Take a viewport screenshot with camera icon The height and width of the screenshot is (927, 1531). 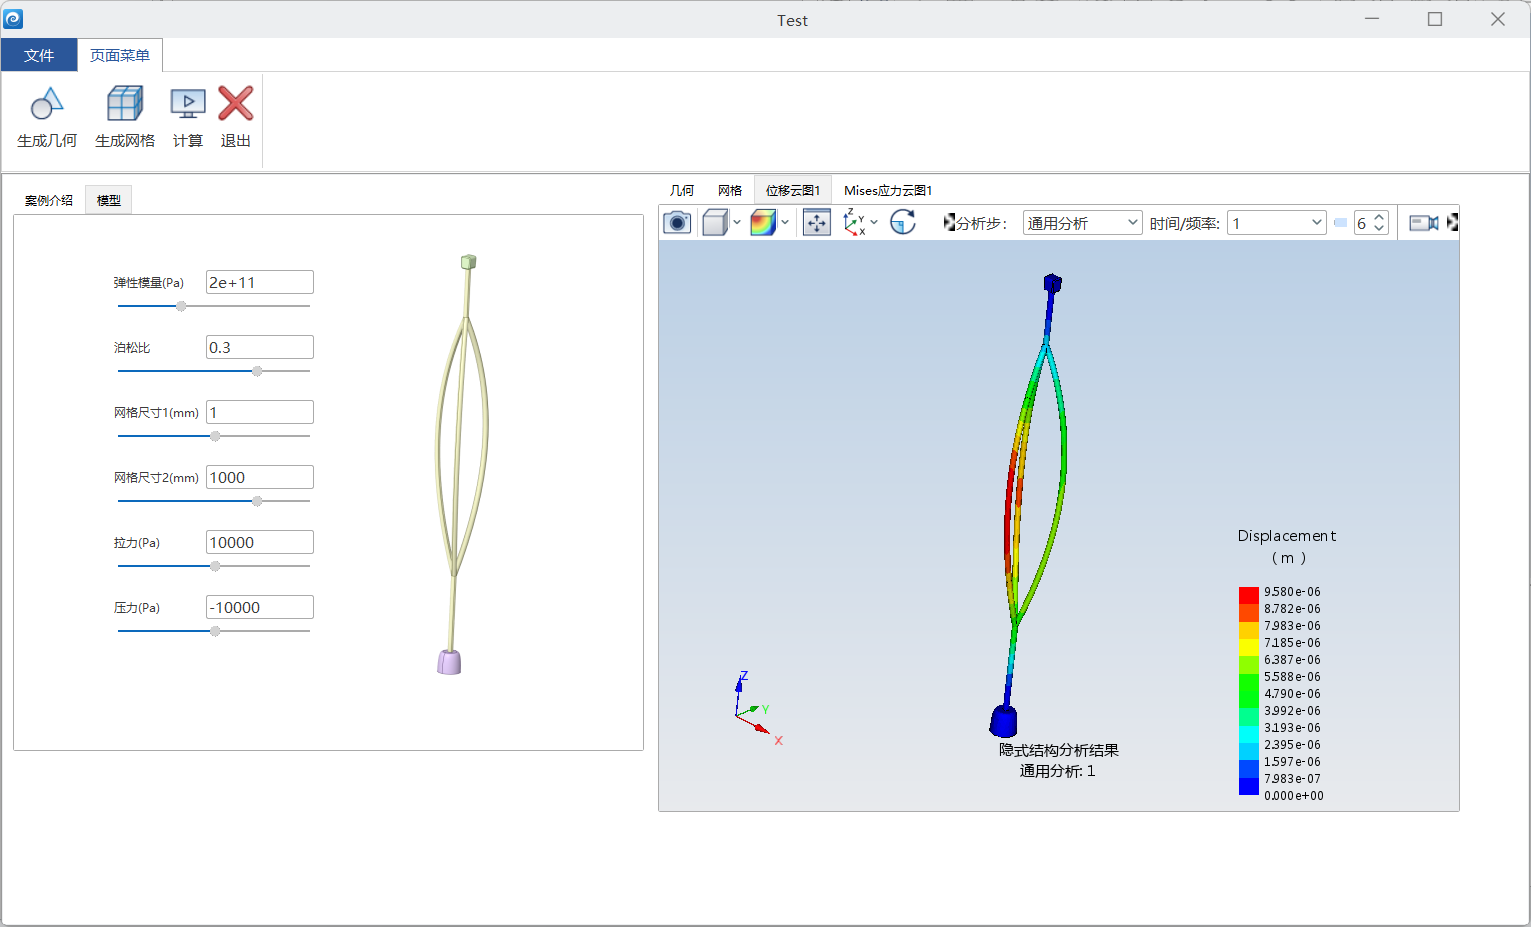(x=677, y=222)
